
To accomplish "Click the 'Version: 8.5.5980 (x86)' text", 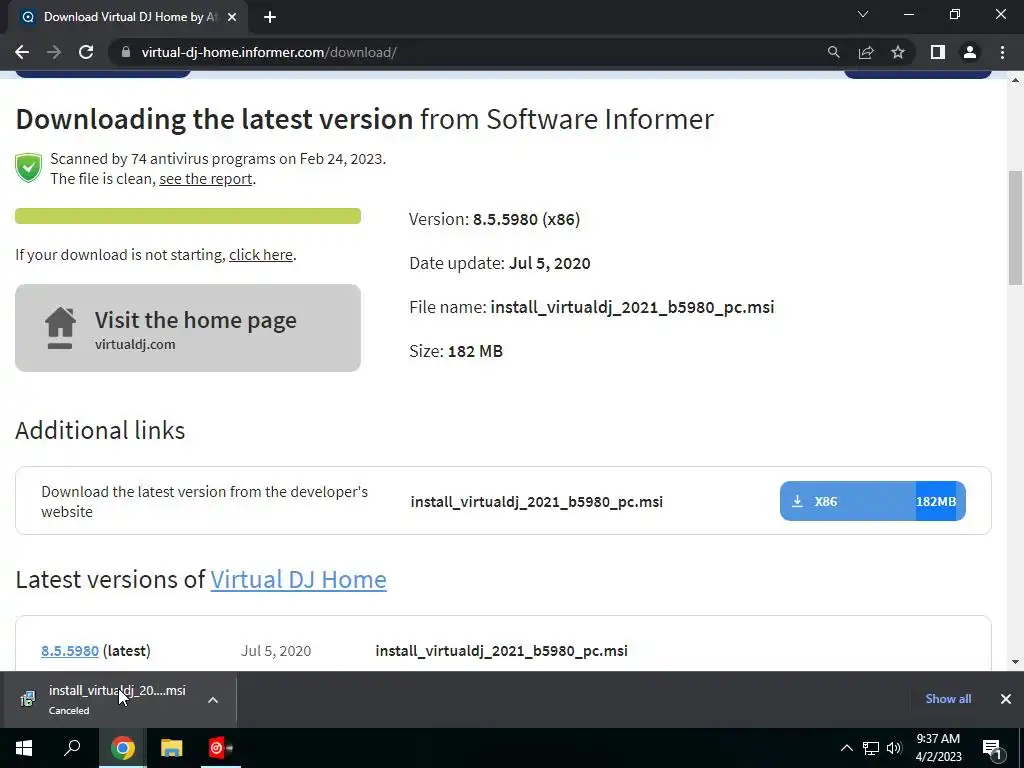I will [494, 219].
